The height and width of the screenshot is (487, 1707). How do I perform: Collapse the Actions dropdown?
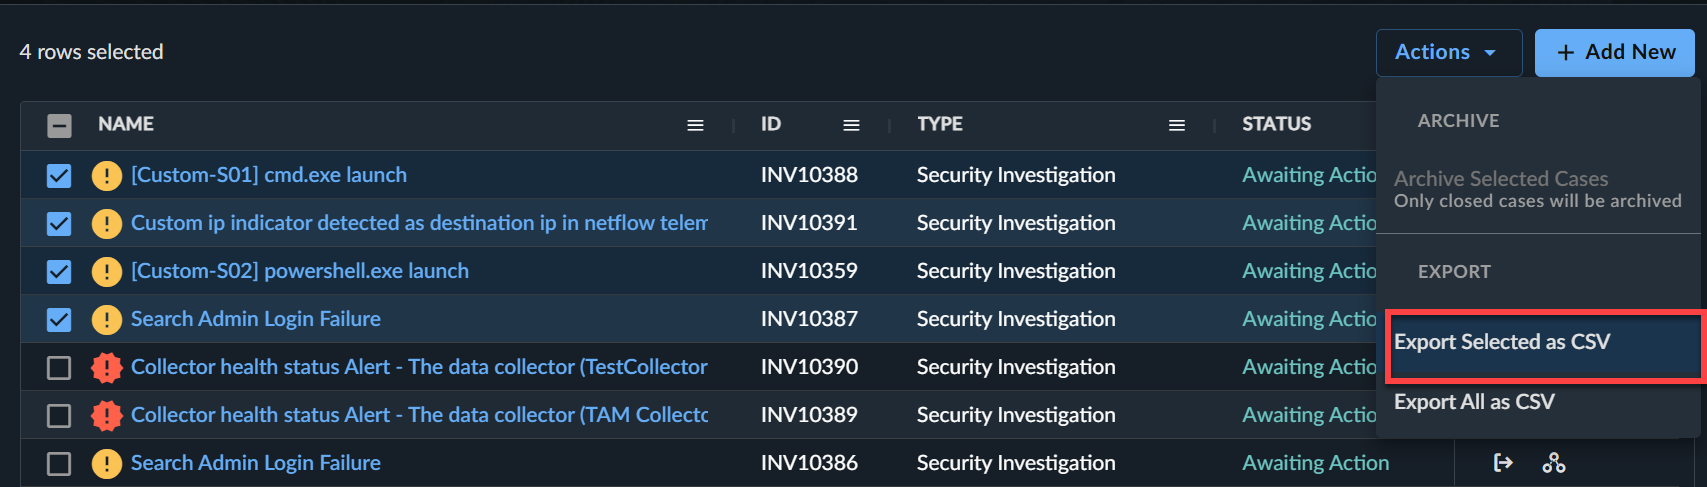point(1447,52)
